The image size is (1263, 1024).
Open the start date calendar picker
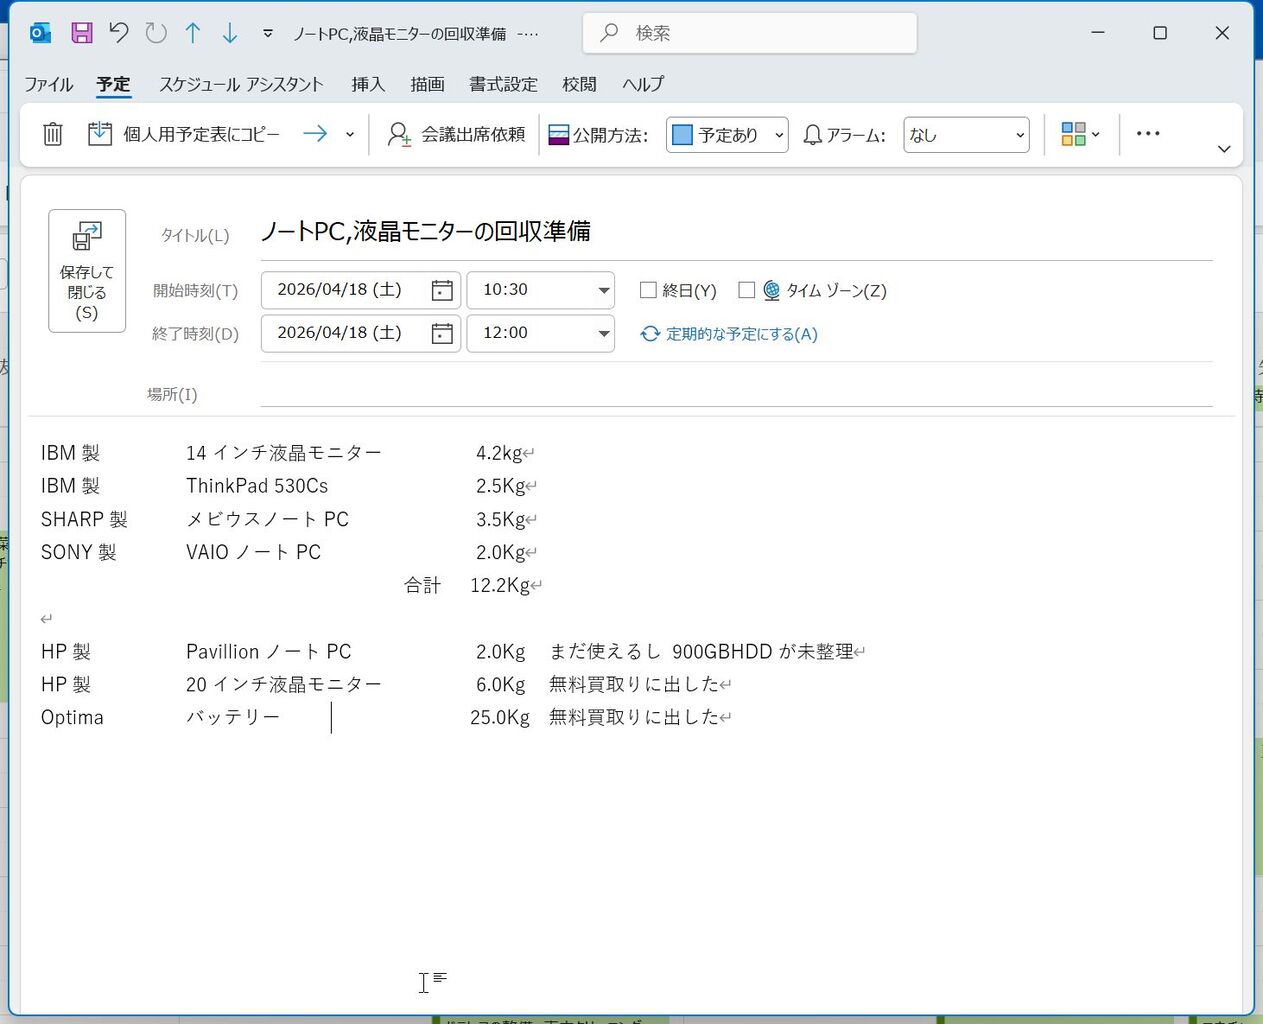pyautogui.click(x=442, y=290)
